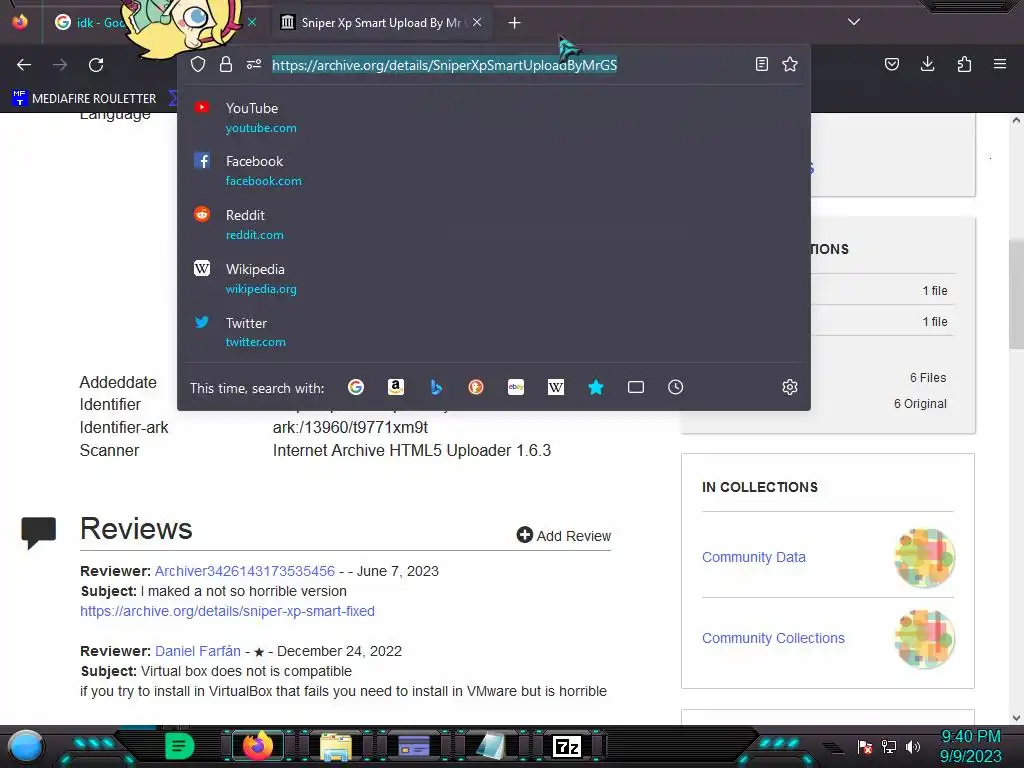Open reviewer Archiver3426143173535456 profile
The image size is (1024, 768).
[245, 571]
